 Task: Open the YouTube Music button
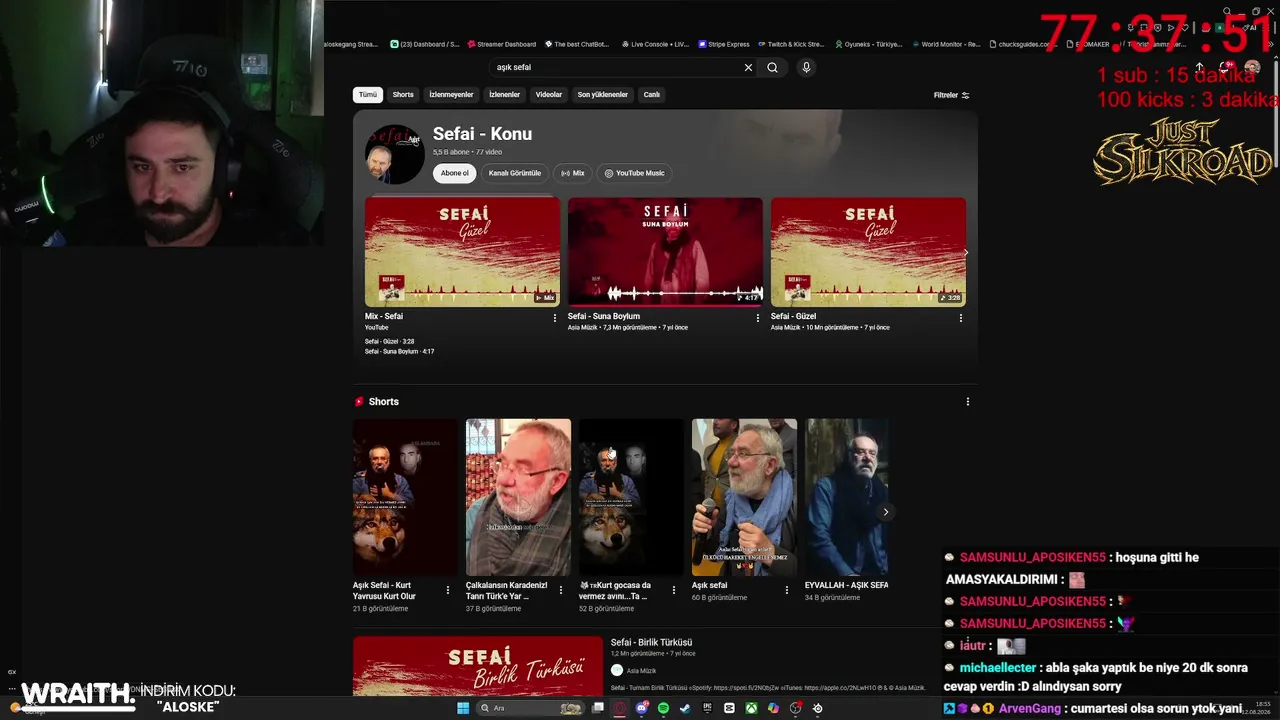point(635,173)
